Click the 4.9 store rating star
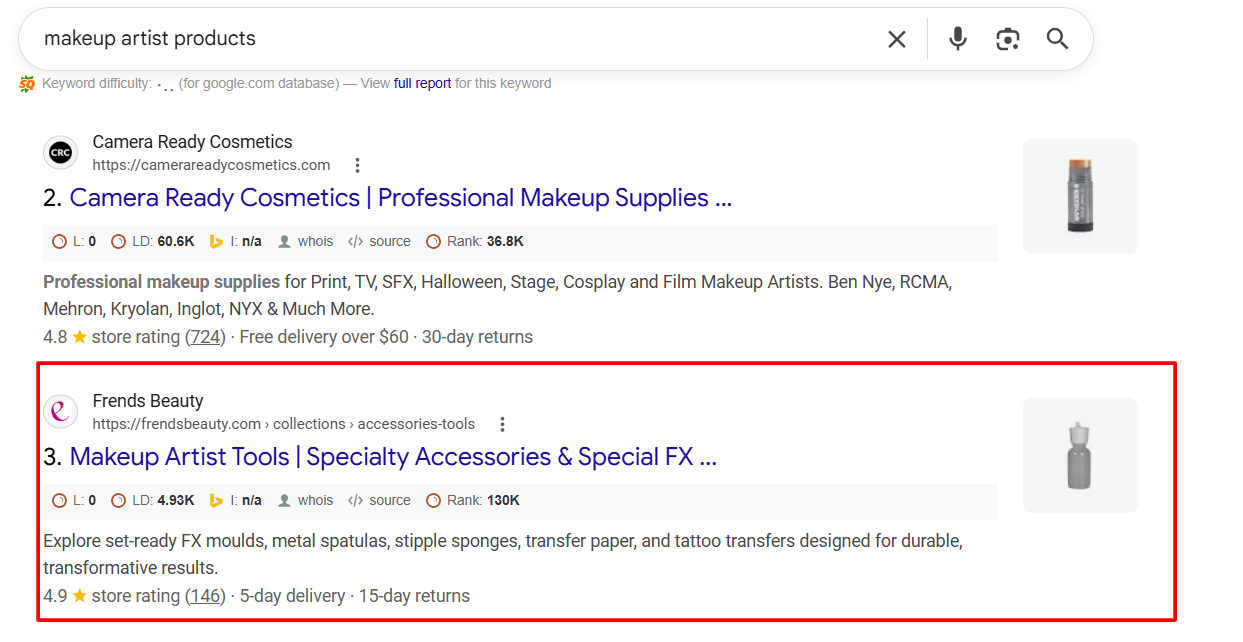Screen dimensions: 1243x642 coord(80,596)
